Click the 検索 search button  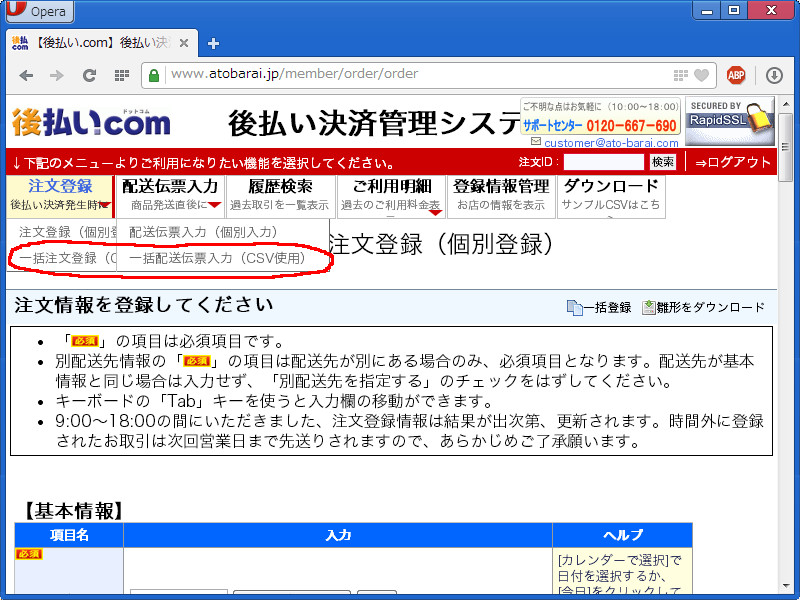tap(663, 162)
